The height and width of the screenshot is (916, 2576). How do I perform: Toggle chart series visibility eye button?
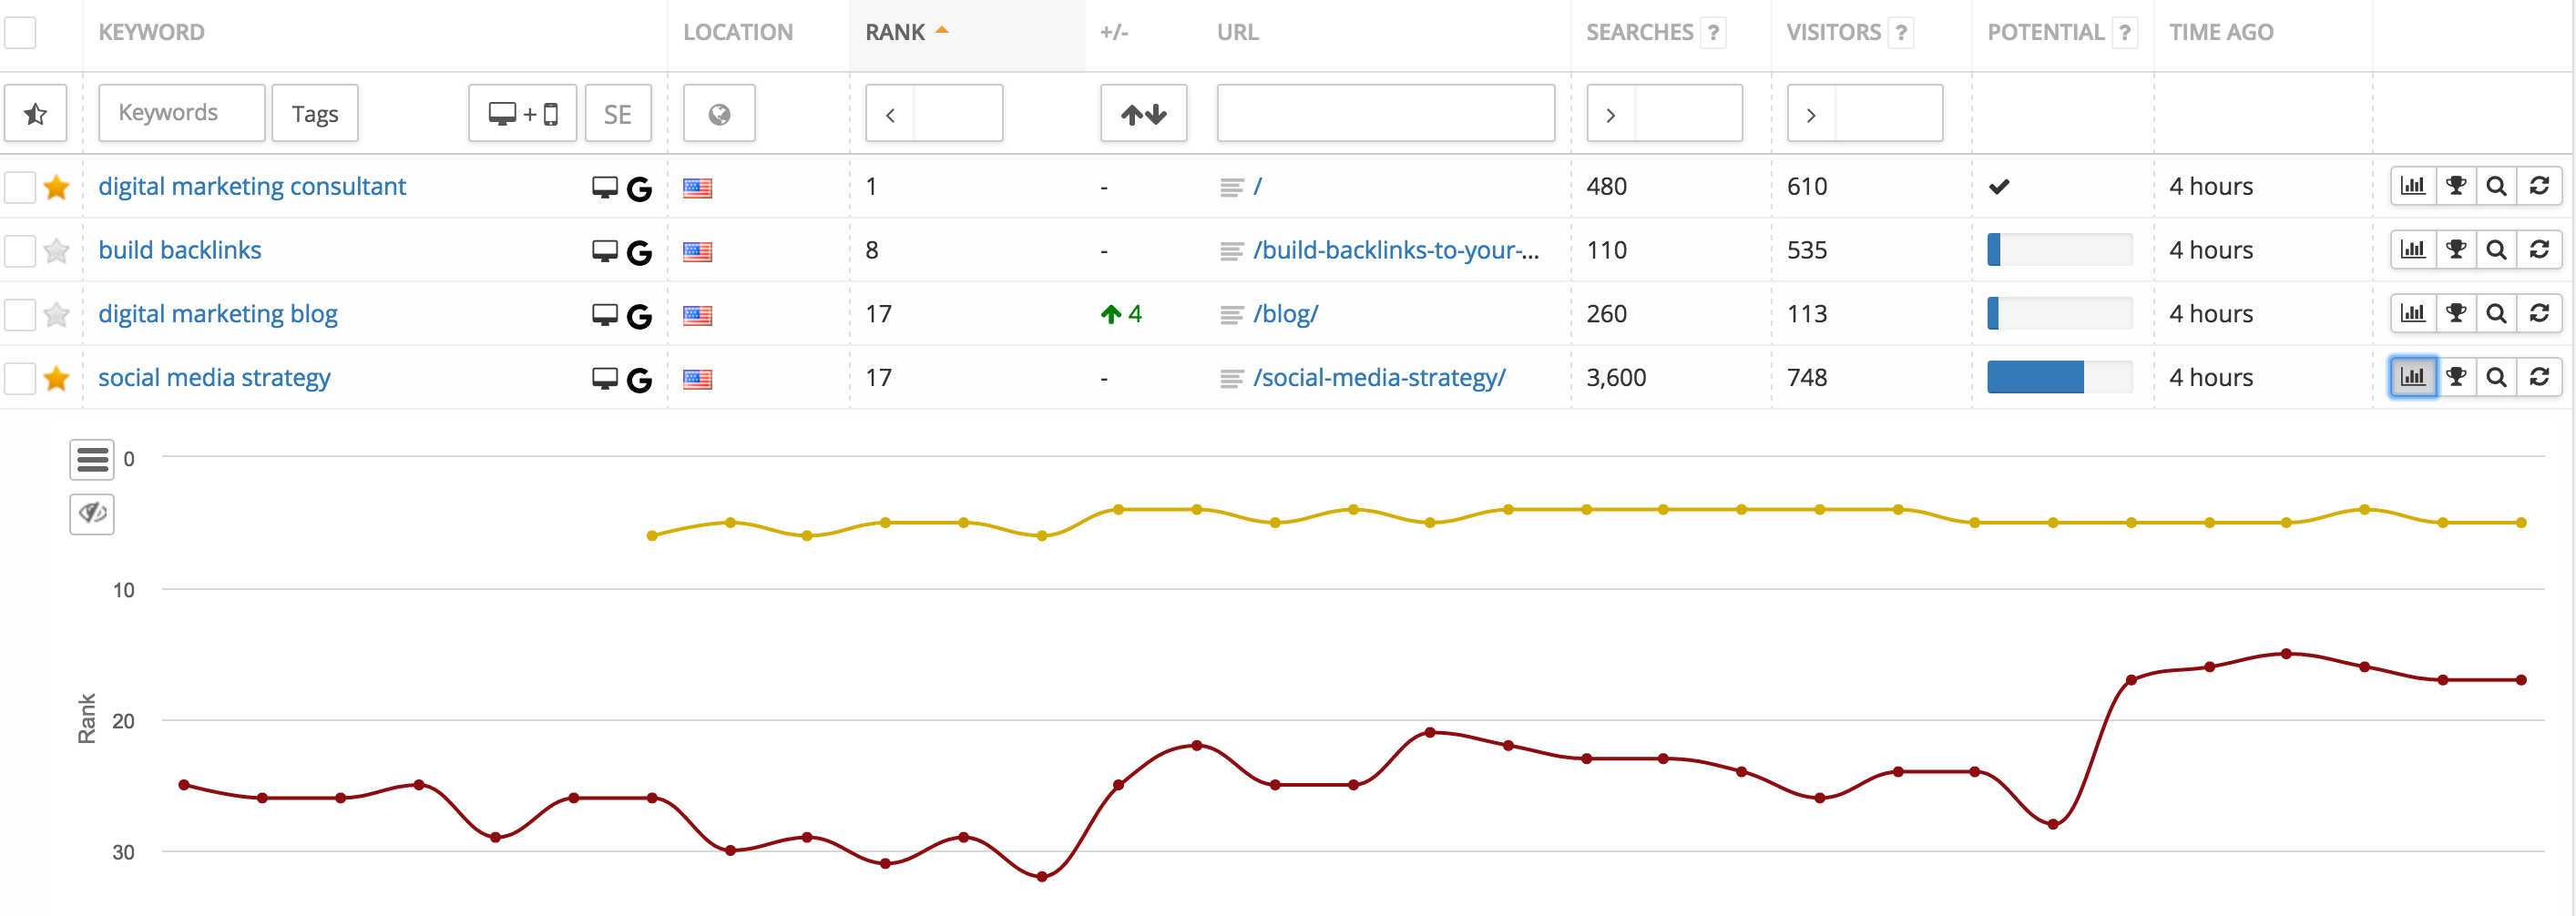(92, 514)
